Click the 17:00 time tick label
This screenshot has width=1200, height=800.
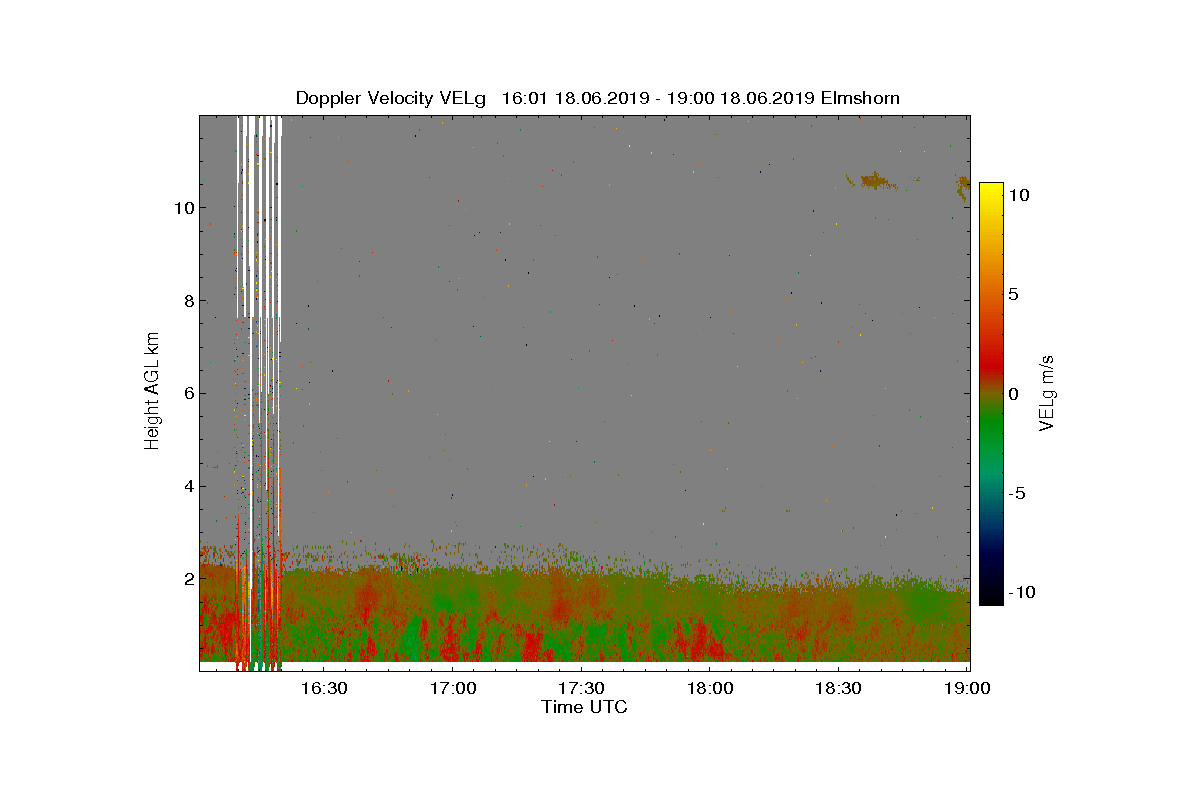[x=452, y=689]
